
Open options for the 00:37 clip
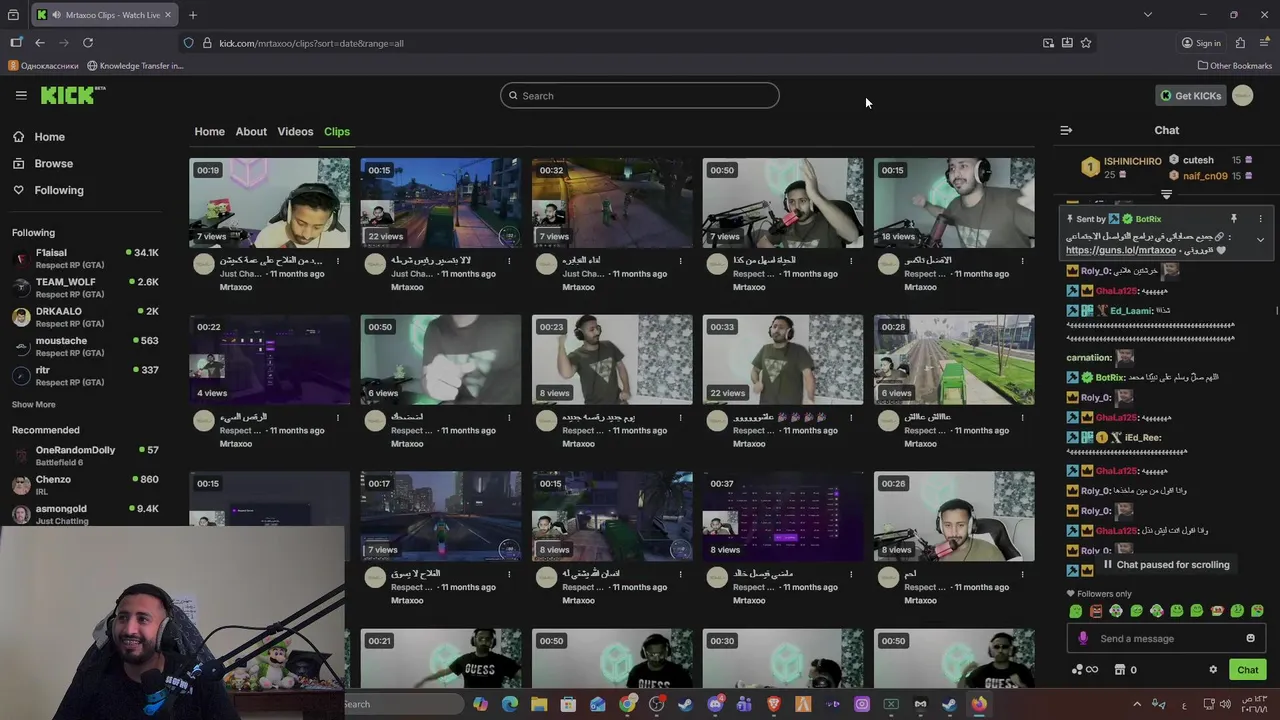851,574
